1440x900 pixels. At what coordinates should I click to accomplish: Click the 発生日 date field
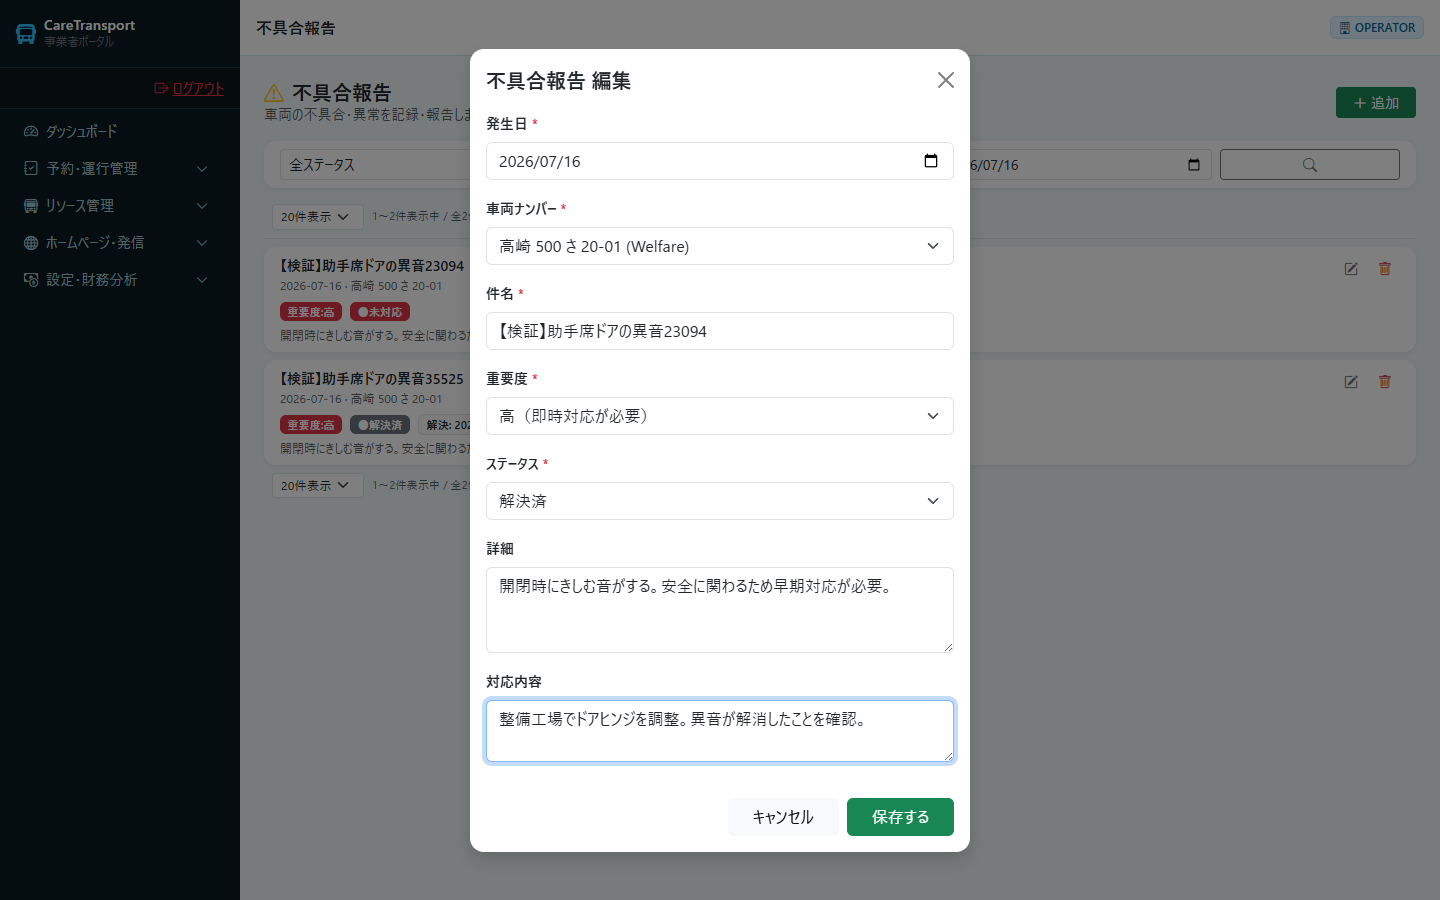[x=720, y=161]
